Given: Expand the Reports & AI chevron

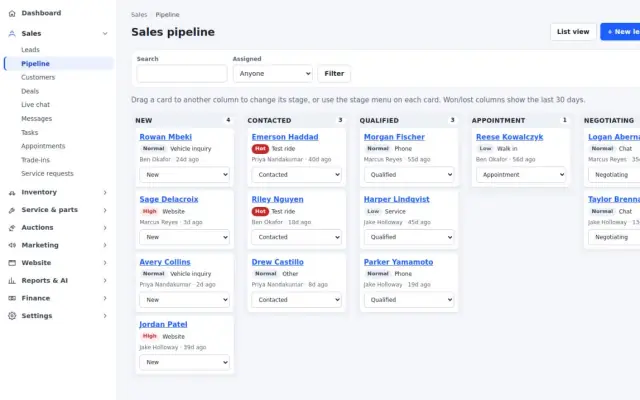Looking at the screenshot, I should (x=105, y=281).
